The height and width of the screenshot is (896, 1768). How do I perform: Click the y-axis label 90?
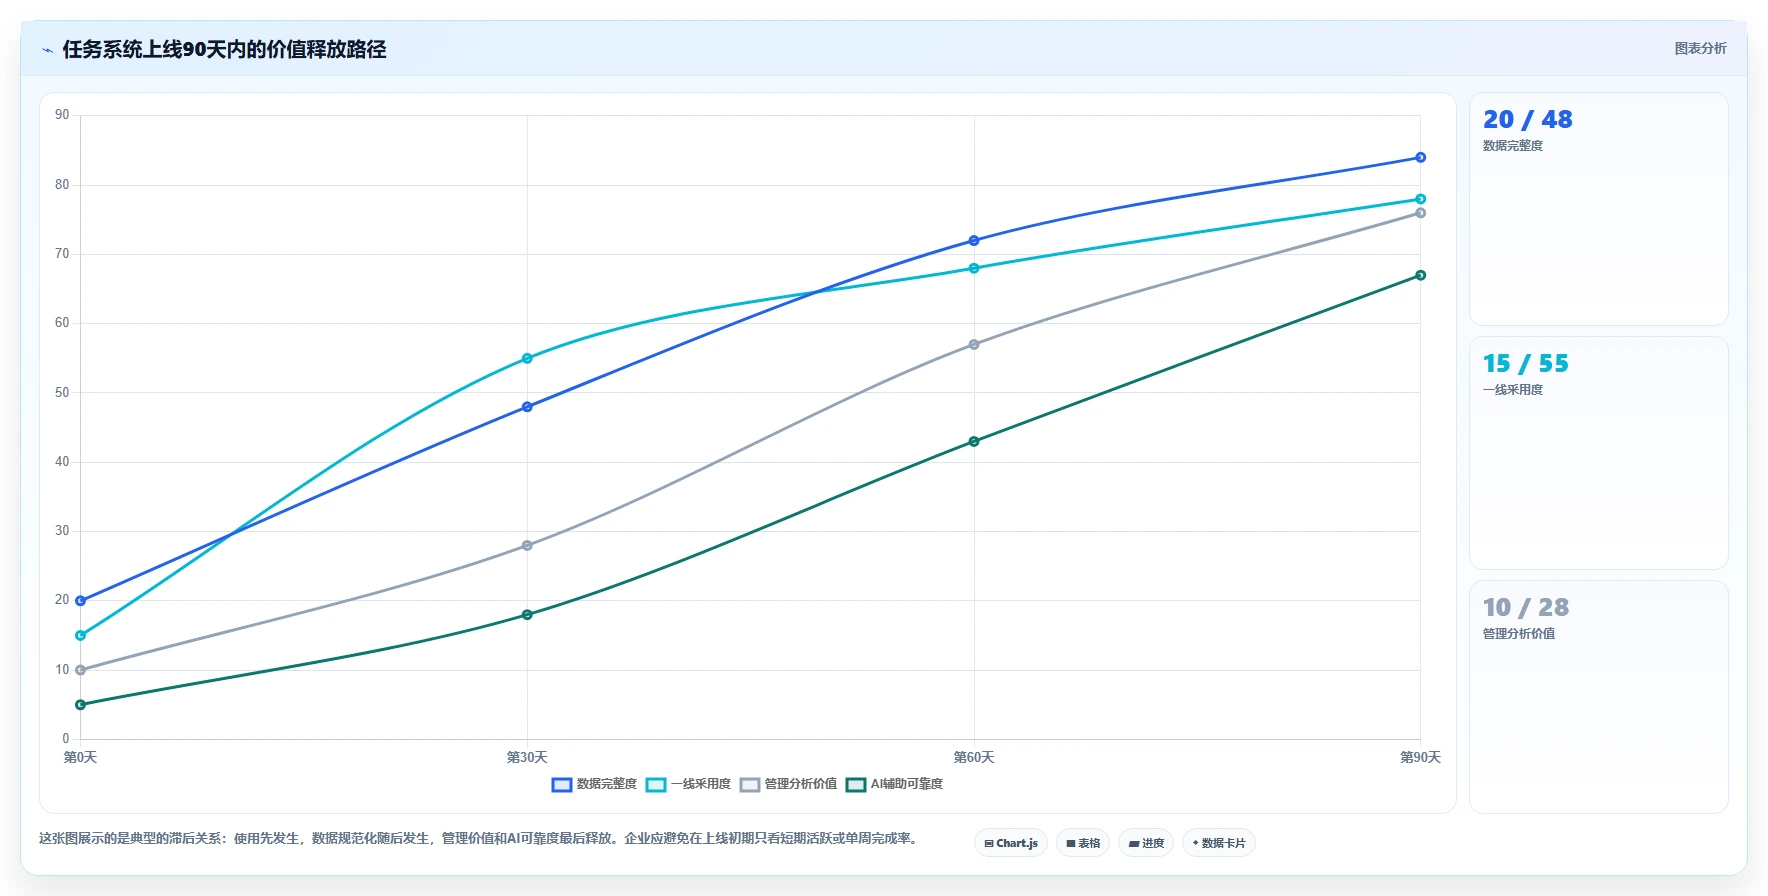coord(62,115)
